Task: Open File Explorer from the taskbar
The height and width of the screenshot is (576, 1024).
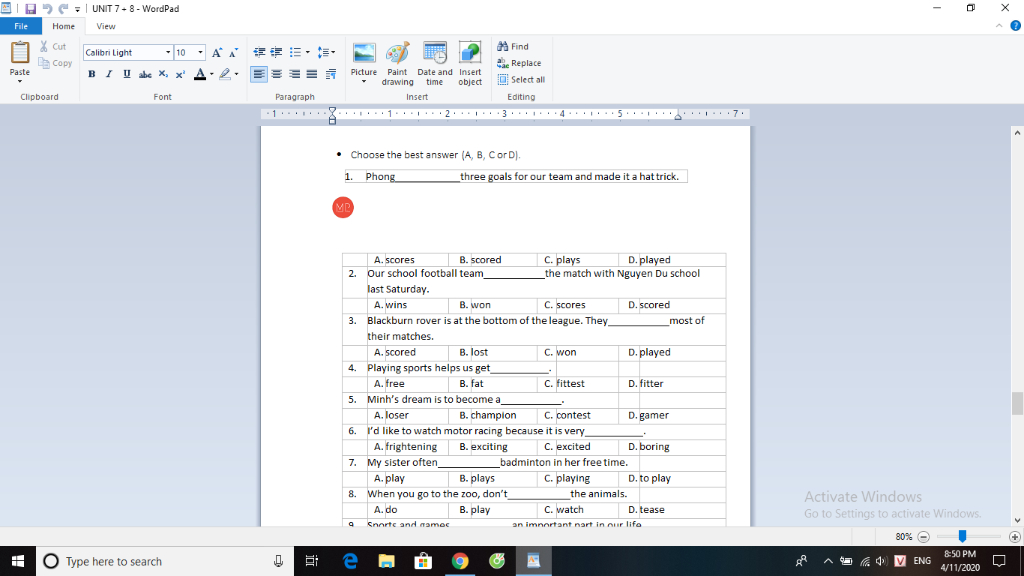Action: coord(387,561)
